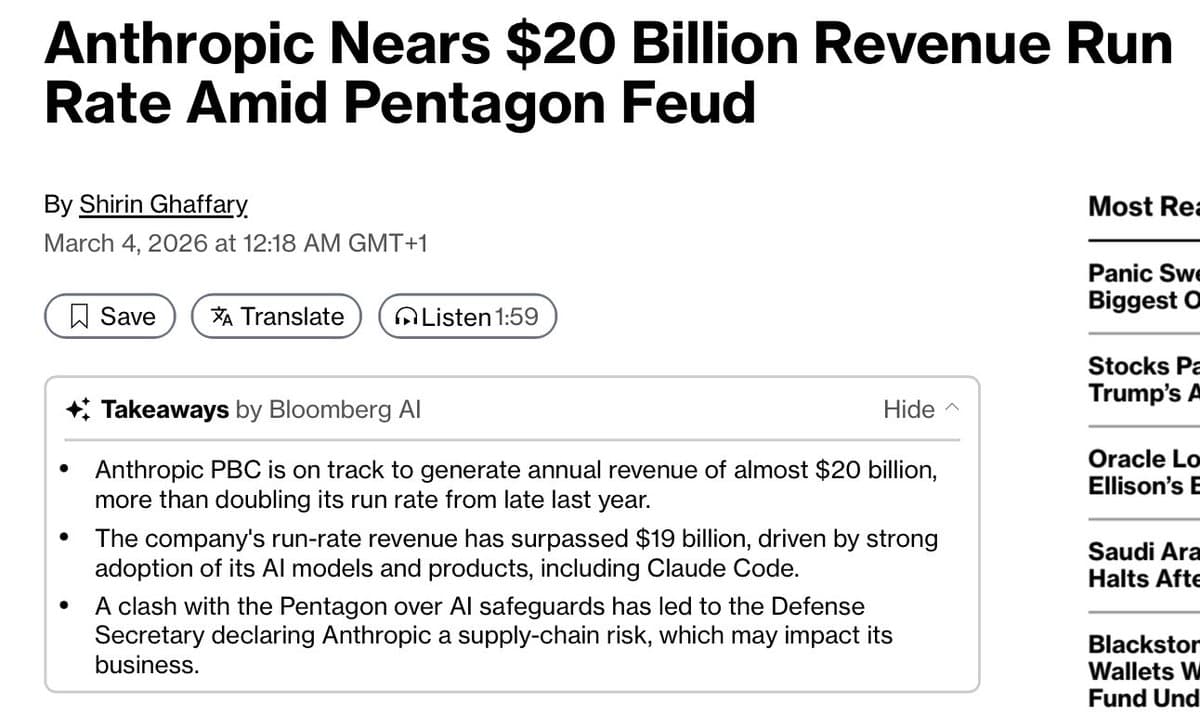Activate Translate for this article
Viewport: 1200px width, 728px height.
(x=275, y=316)
